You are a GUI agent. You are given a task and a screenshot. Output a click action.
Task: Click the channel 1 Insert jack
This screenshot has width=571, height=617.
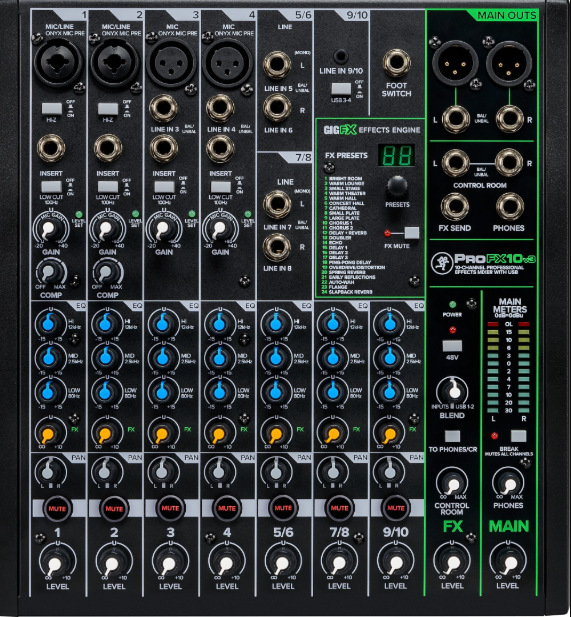tap(51, 148)
